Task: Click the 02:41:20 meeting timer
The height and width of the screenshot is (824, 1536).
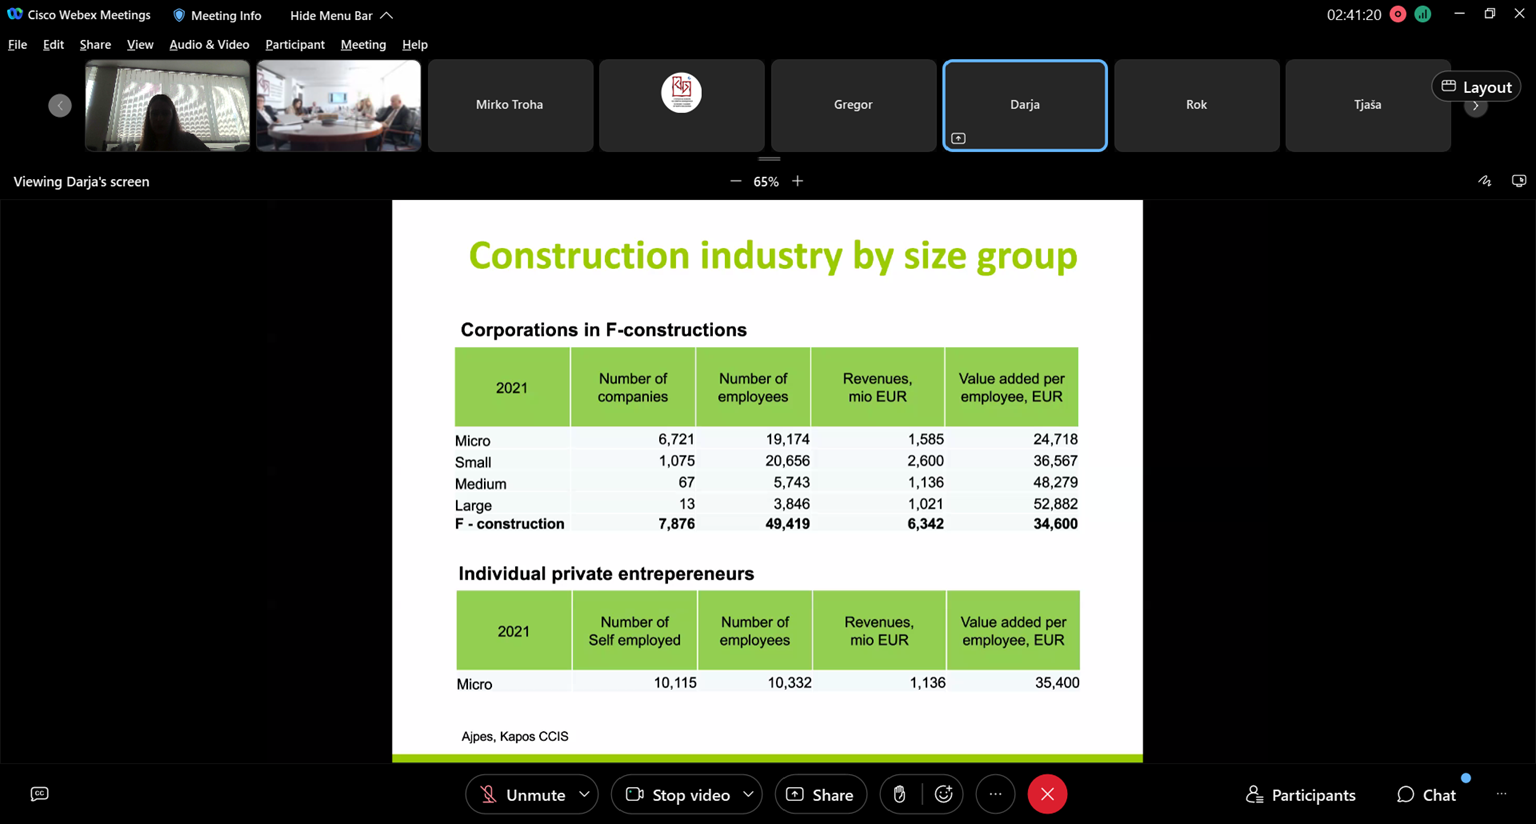Action: (1354, 15)
